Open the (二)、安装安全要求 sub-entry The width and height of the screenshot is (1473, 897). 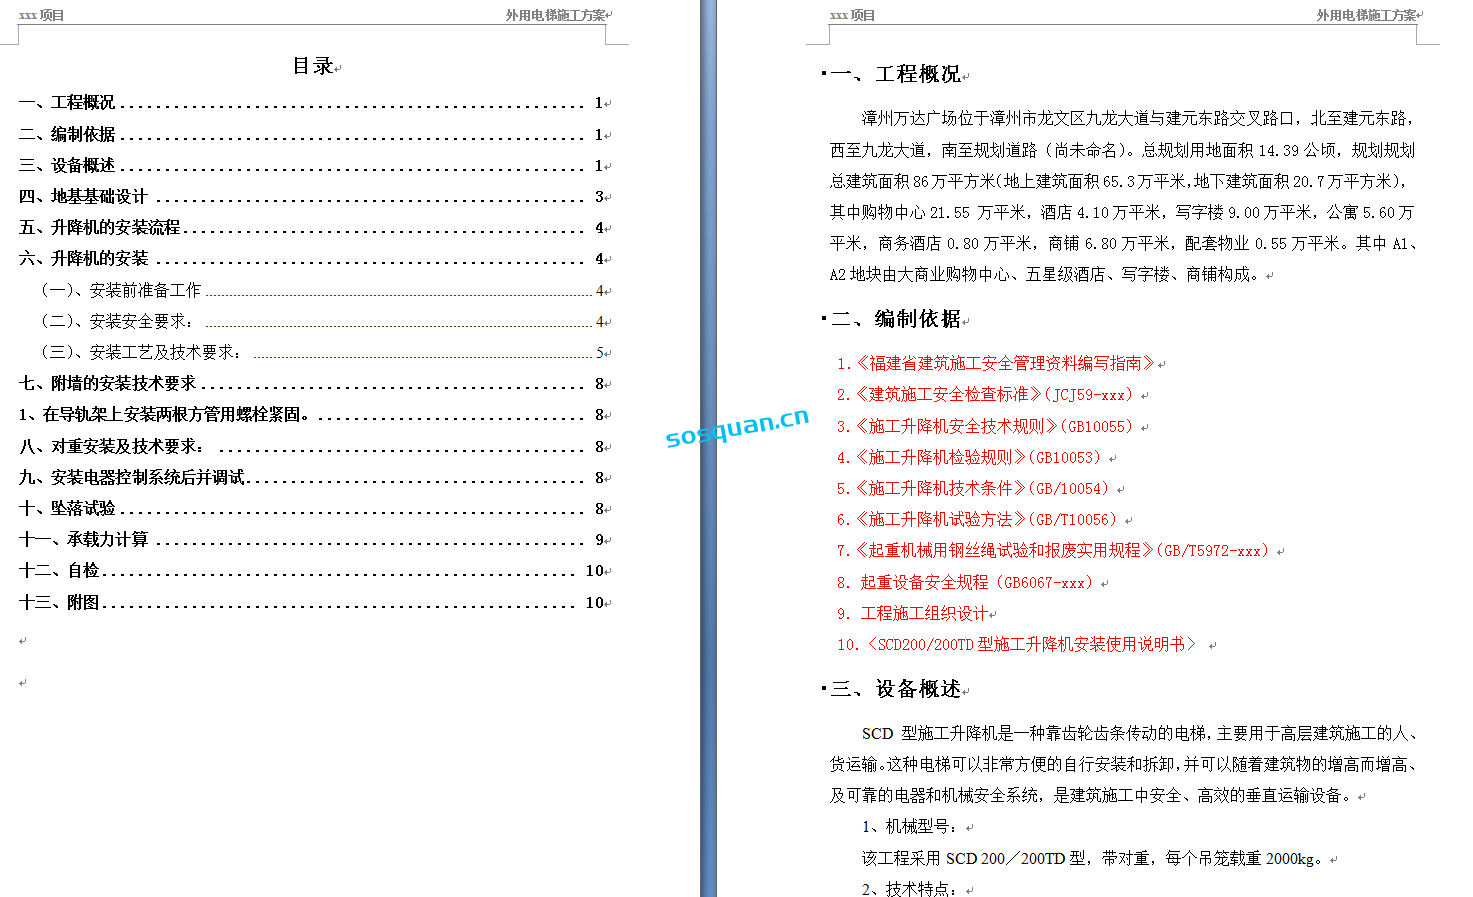(117, 321)
